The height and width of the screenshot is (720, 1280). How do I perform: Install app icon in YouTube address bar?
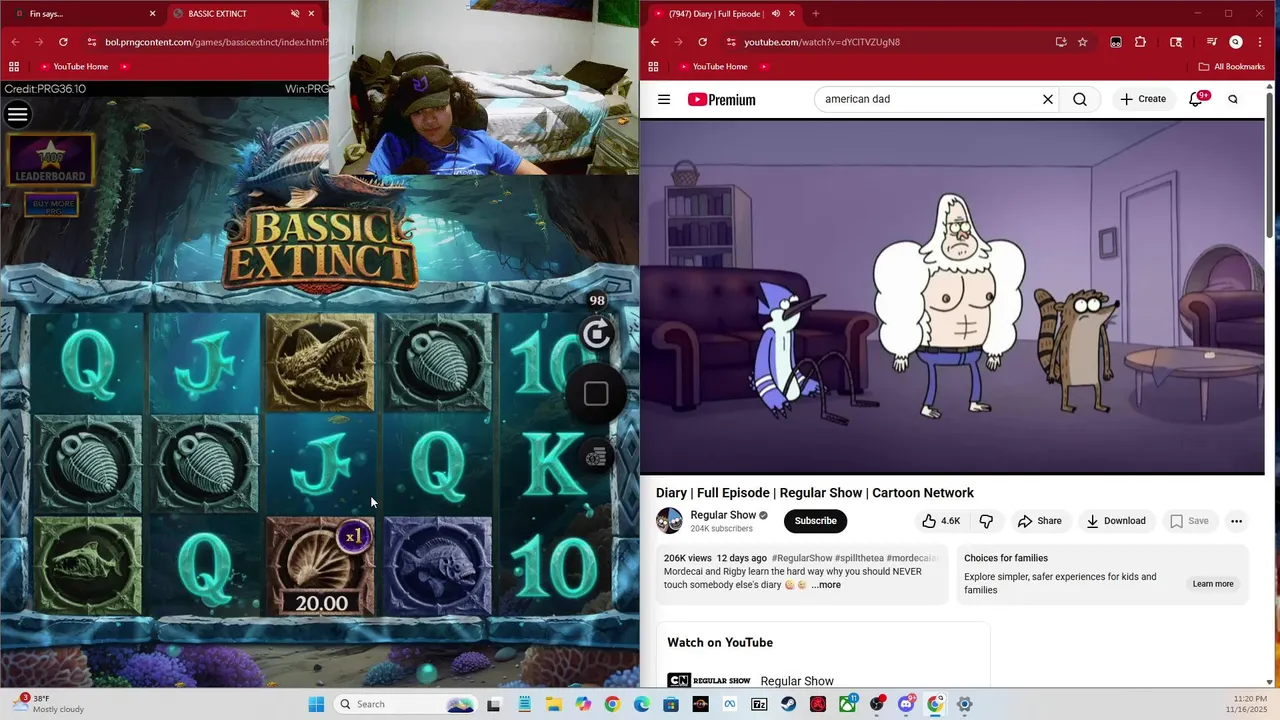(1061, 42)
